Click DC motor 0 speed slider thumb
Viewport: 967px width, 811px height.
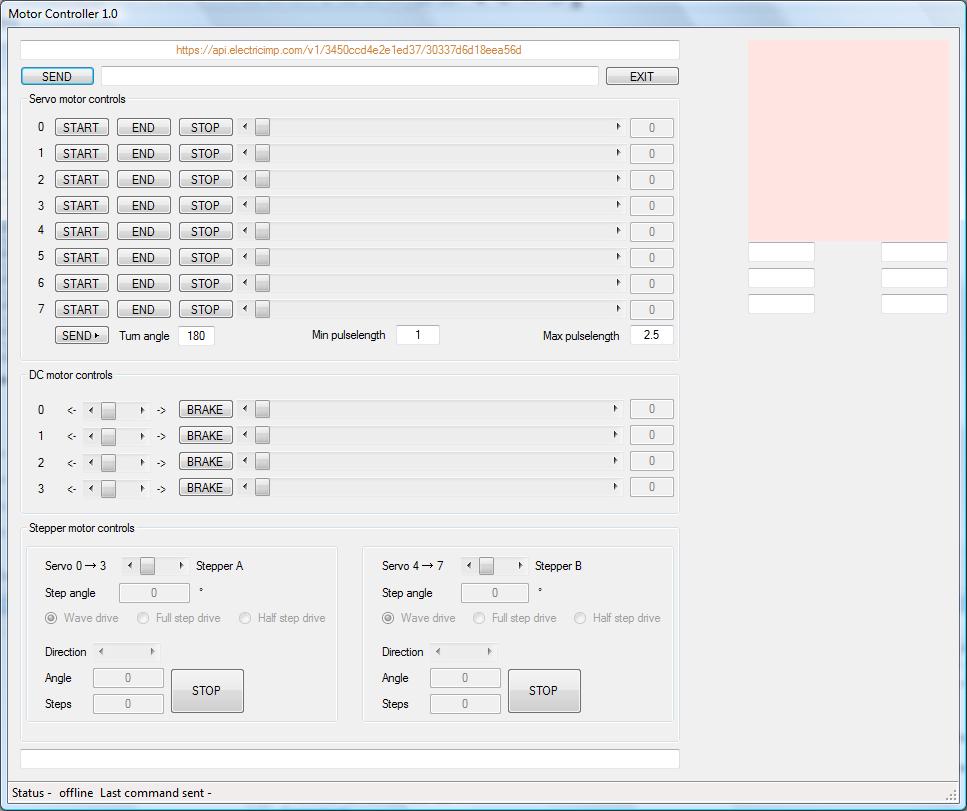pyautogui.click(x=262, y=409)
